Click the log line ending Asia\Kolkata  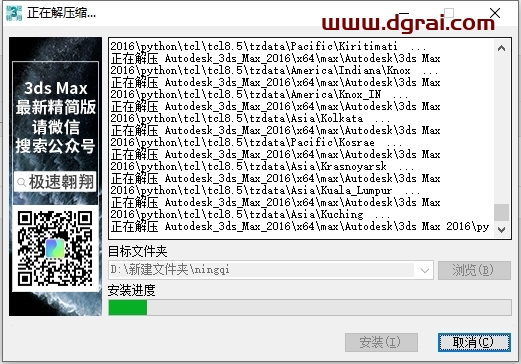point(250,118)
